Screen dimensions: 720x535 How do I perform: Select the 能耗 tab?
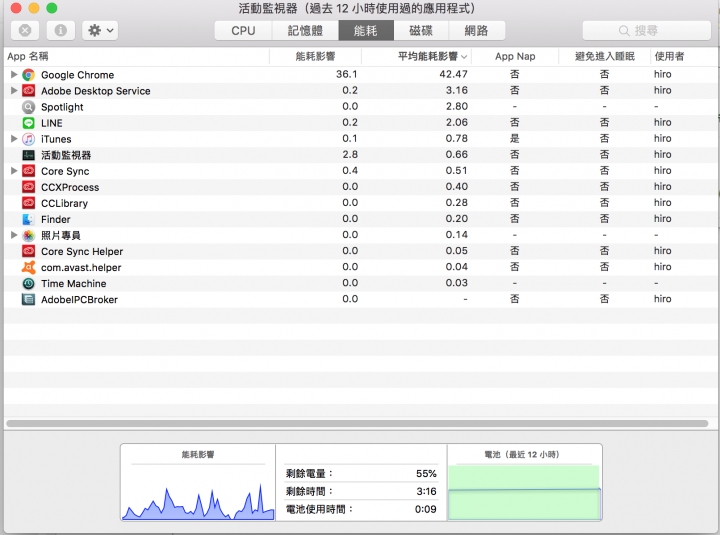[366, 30]
